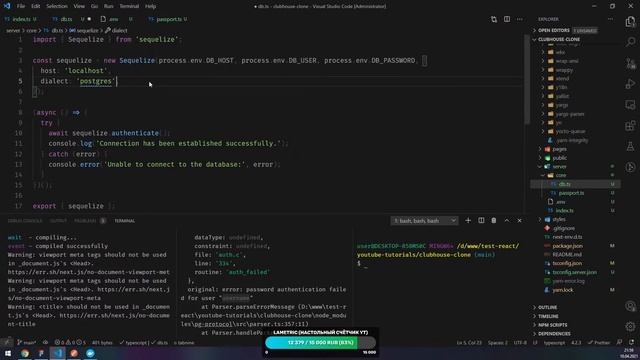Image resolution: width=640 pixels, height=360 pixels.
Task: Open the Help menu
Action: (x=151, y=6)
